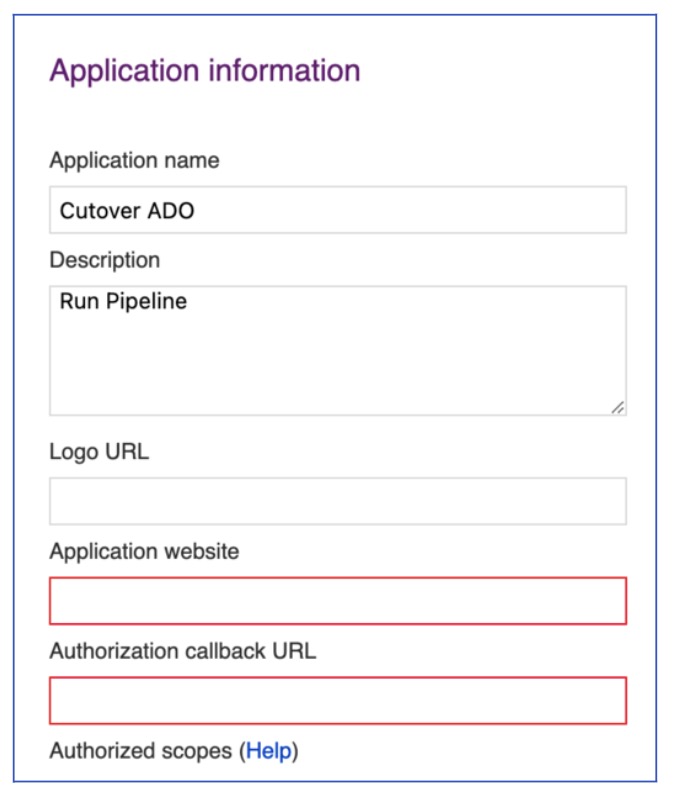Click the 'Description' label
This screenshot has height=806, width=676.
(105, 260)
